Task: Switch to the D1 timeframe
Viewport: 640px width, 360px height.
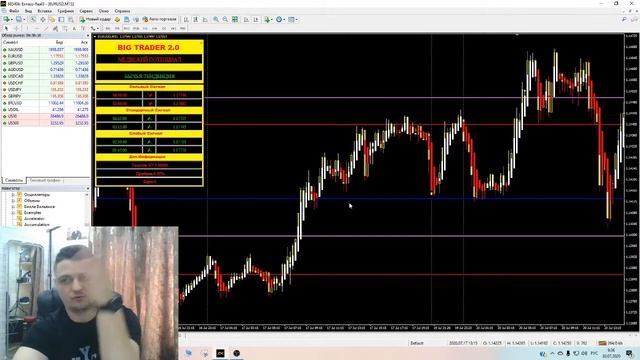Action: click(x=164, y=28)
